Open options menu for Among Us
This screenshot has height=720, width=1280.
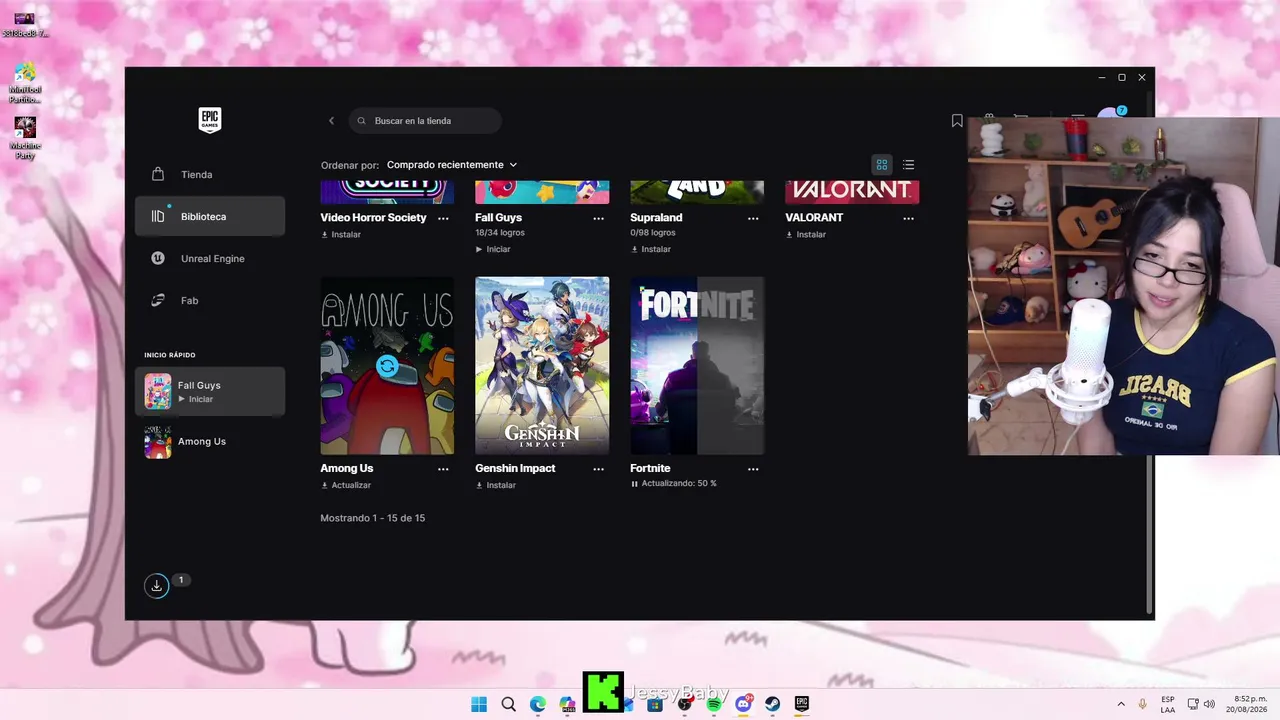point(443,469)
